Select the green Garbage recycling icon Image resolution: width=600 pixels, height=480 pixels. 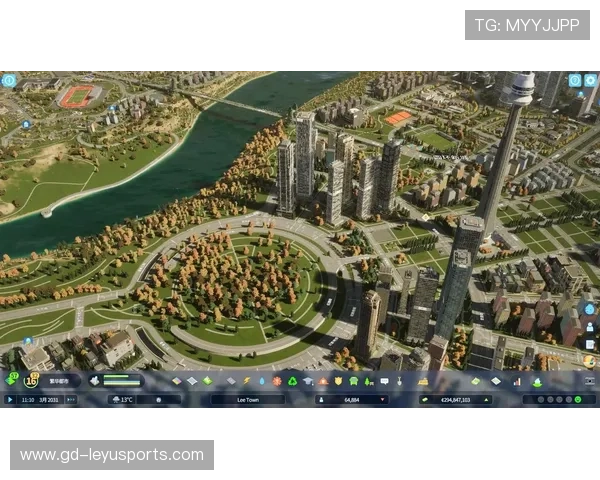click(x=292, y=381)
